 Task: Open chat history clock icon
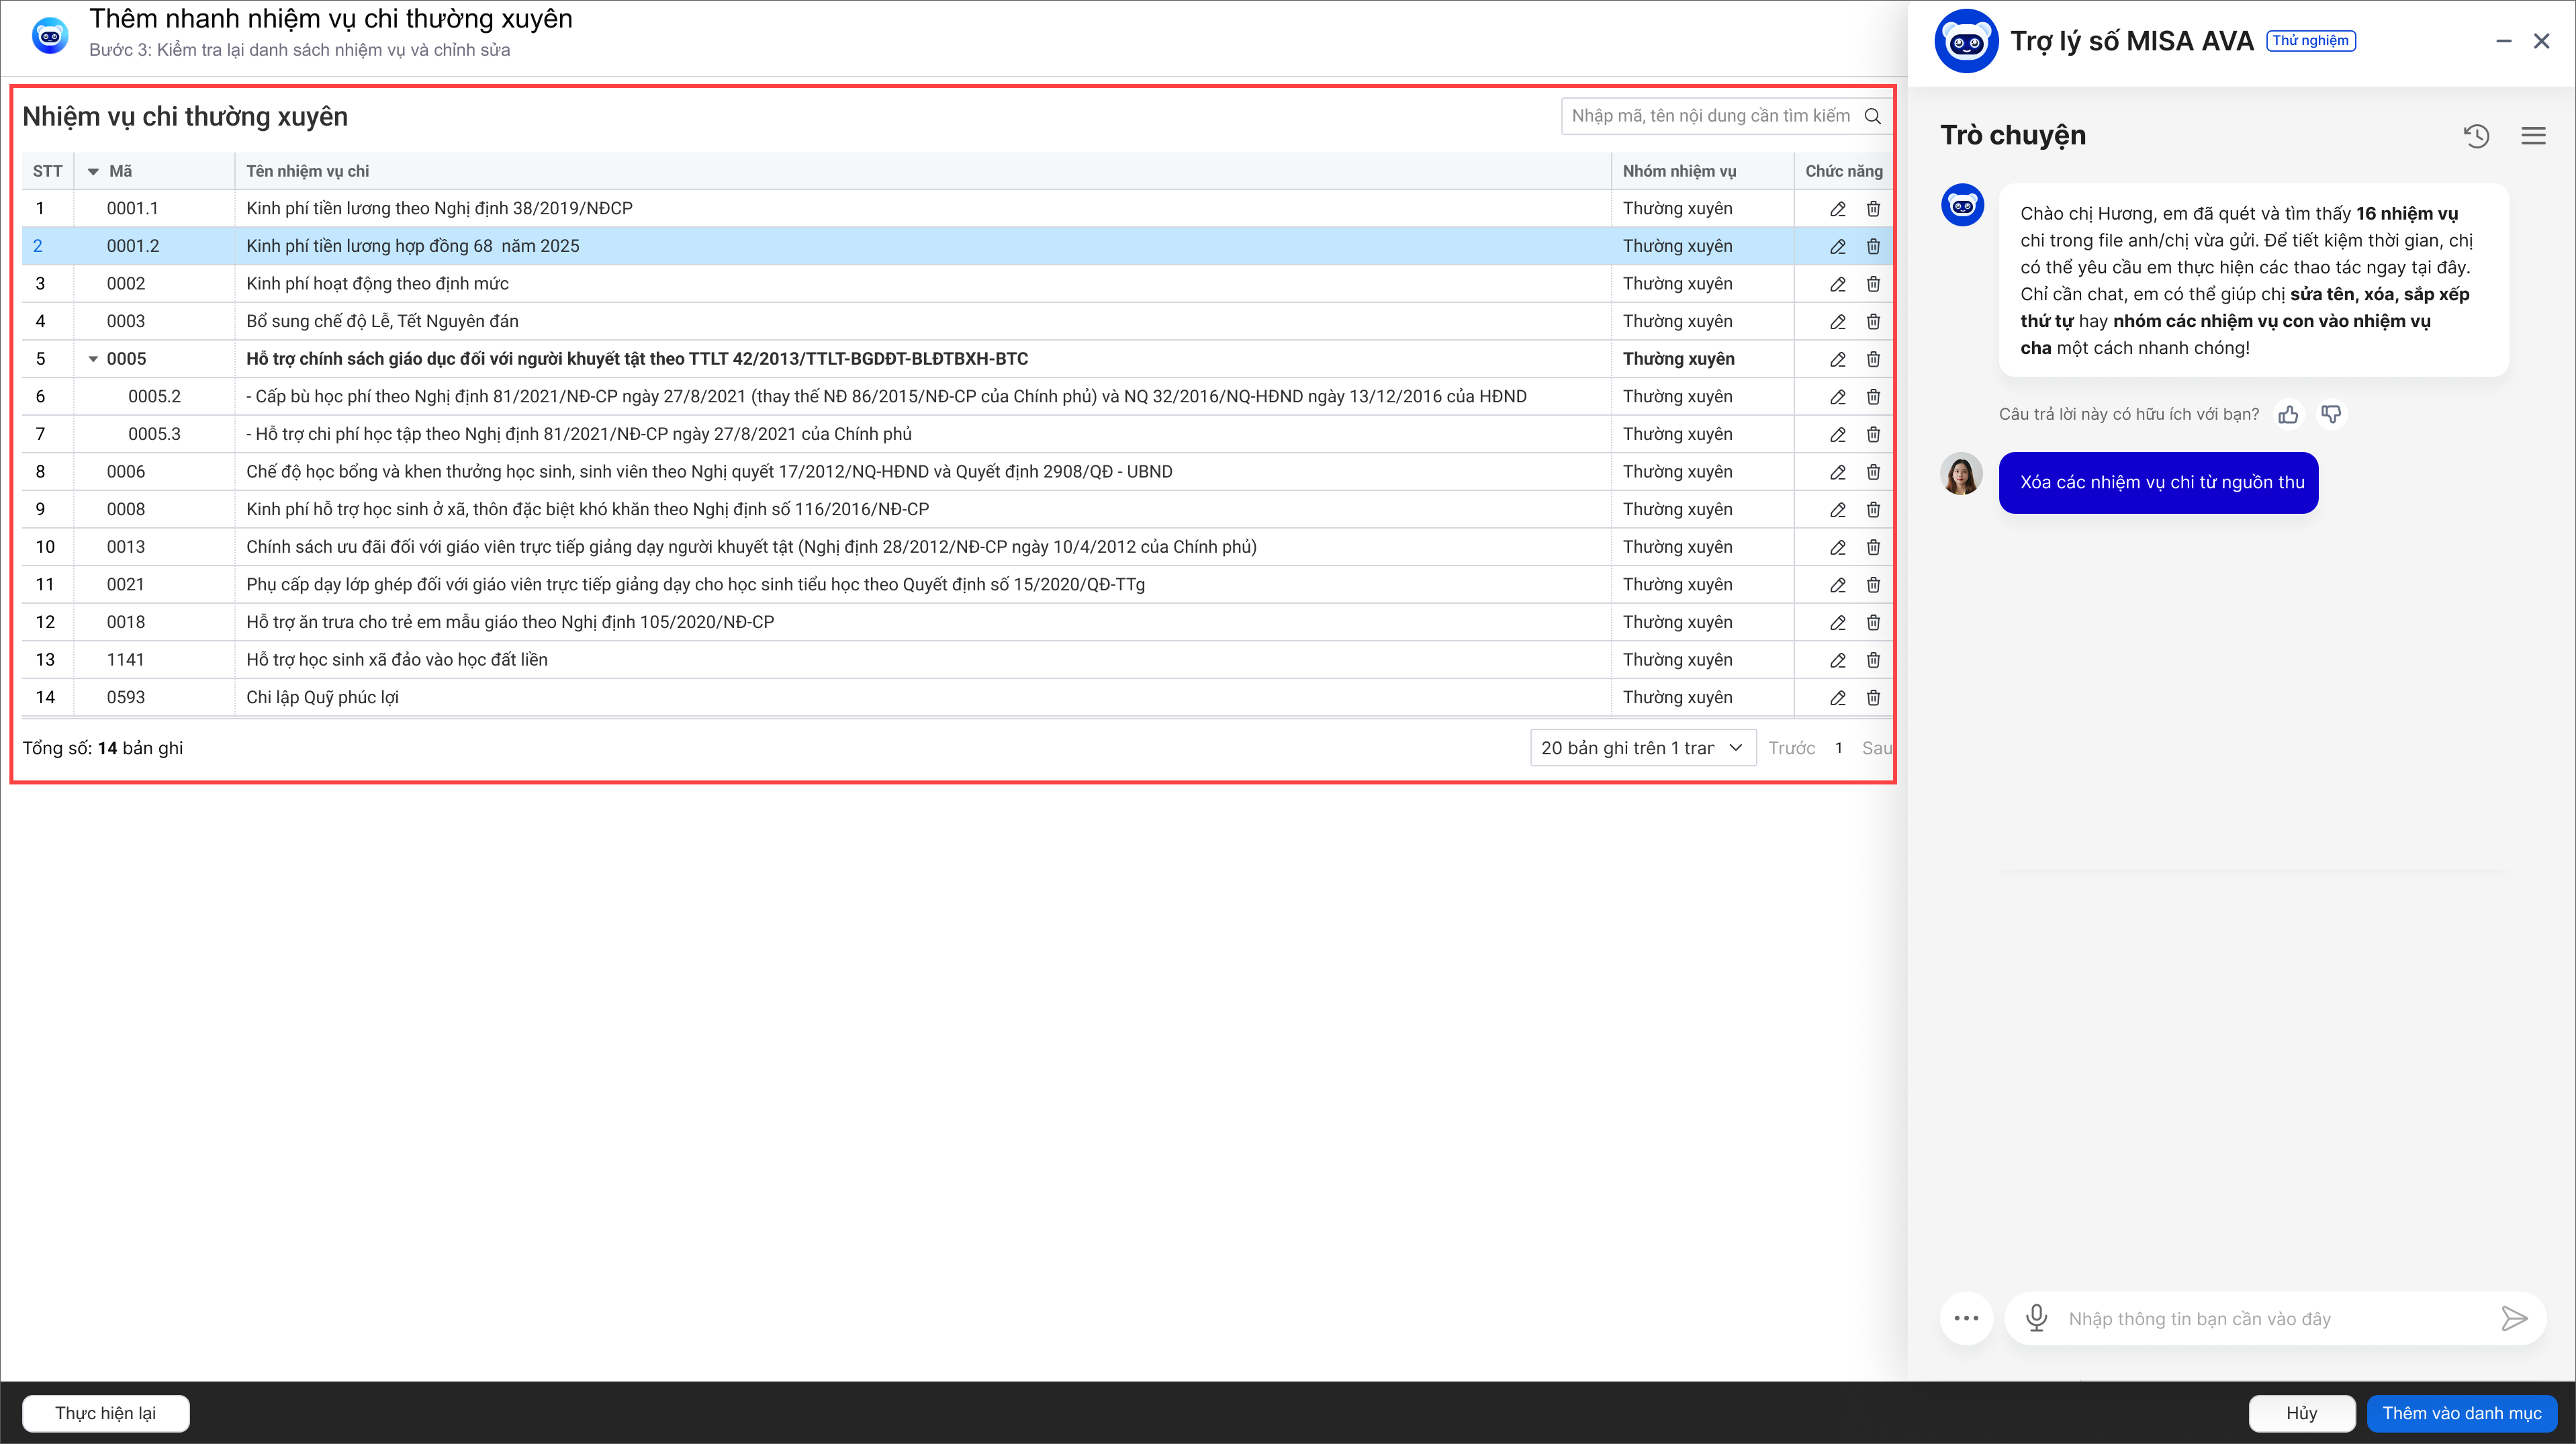[x=2476, y=136]
